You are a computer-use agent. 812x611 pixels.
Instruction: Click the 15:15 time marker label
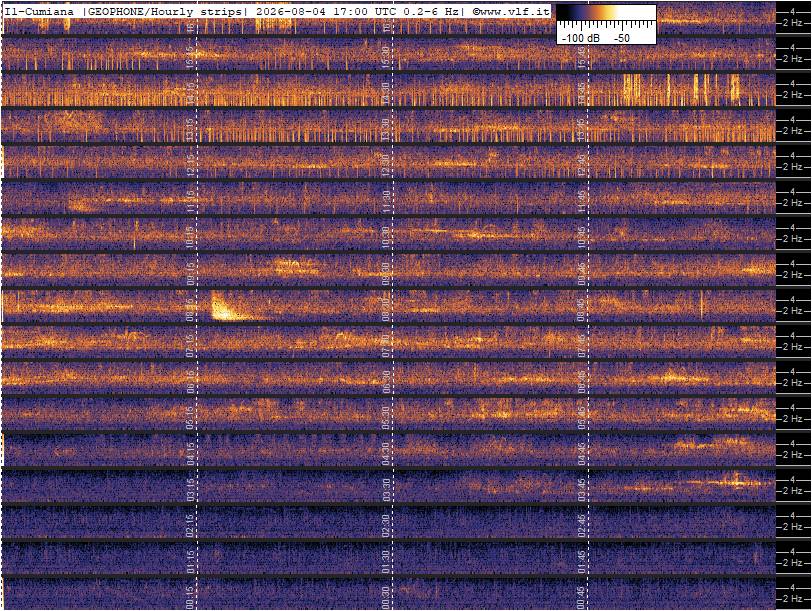[x=191, y=57]
